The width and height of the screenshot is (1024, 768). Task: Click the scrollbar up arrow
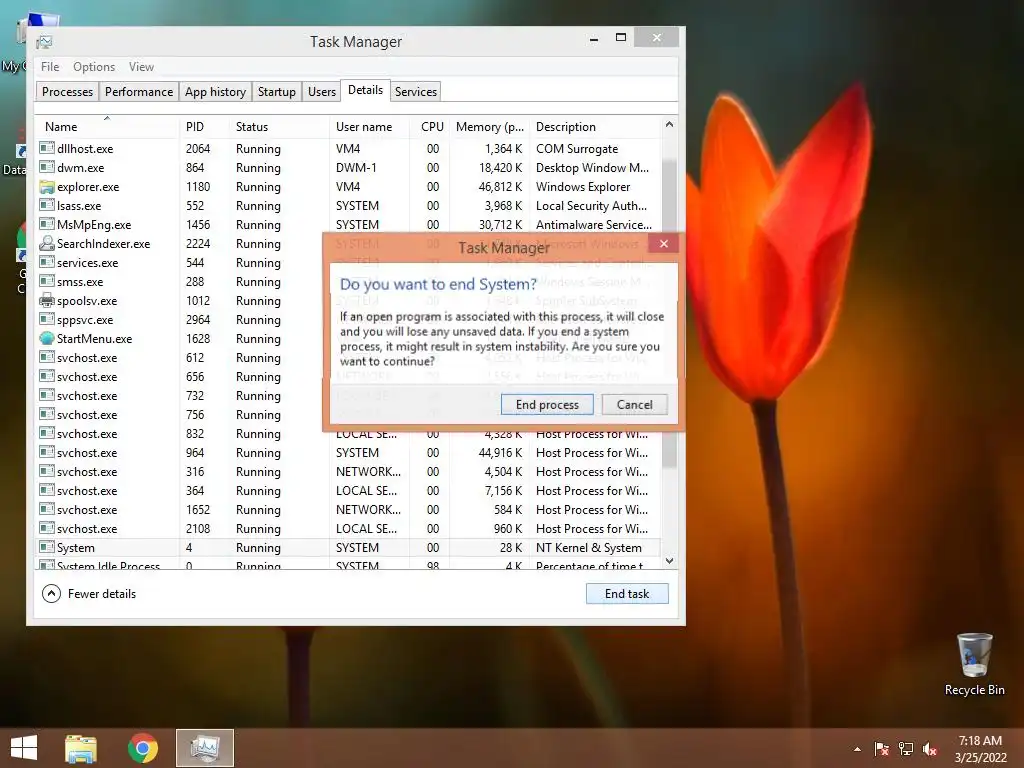669,124
